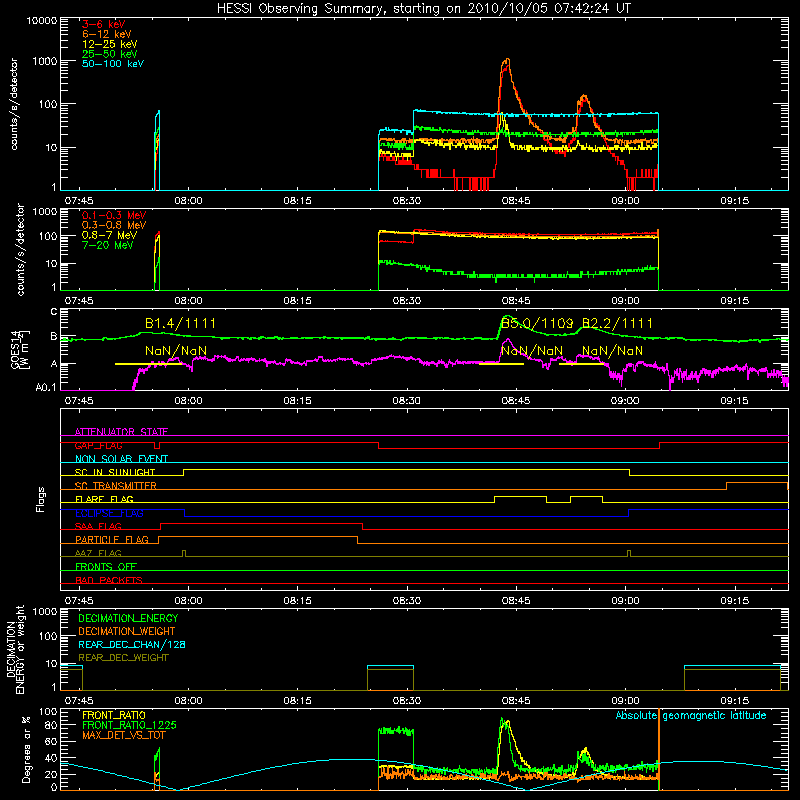Click the B2.2/1111 flare annotation
The height and width of the screenshot is (800, 800).
coord(617,323)
